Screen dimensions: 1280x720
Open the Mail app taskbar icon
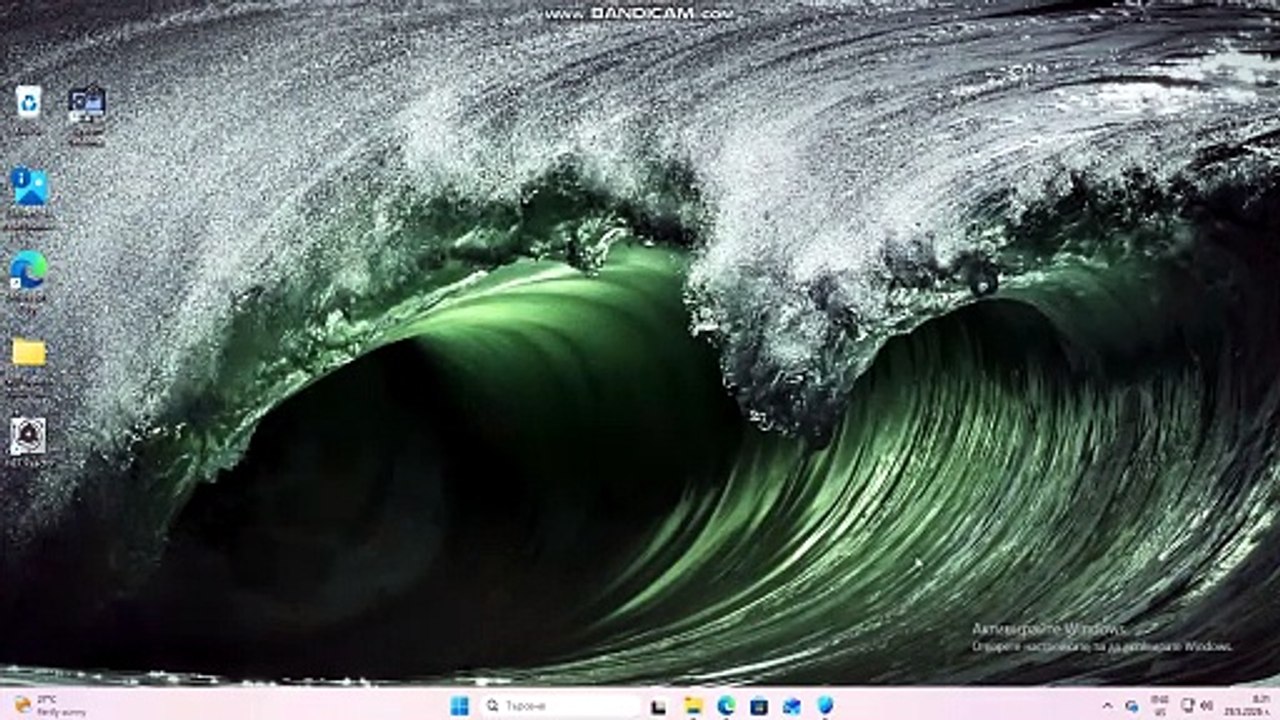coord(792,706)
